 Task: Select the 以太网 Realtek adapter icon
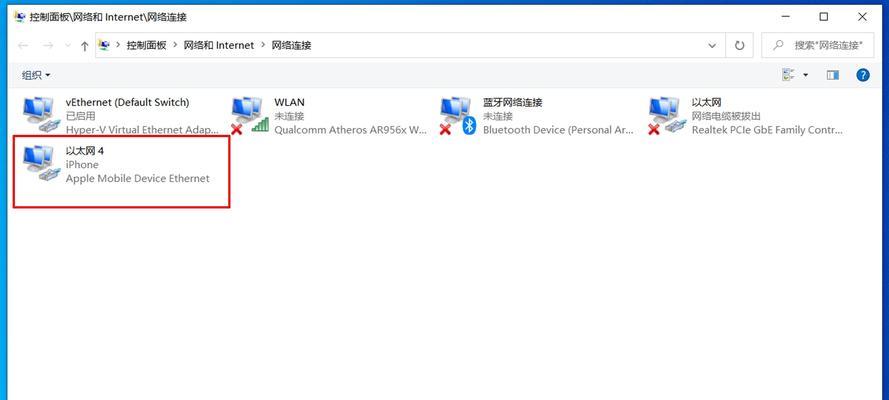pyautogui.click(x=667, y=115)
